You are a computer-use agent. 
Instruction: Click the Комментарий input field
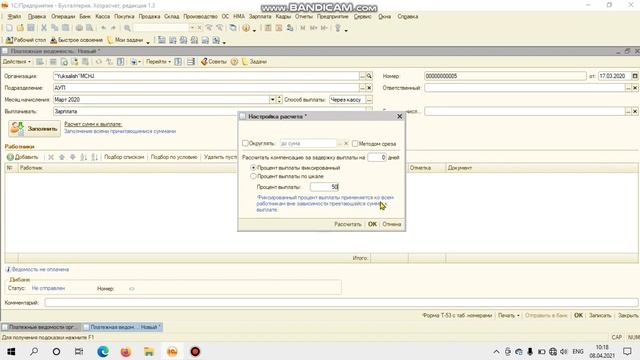click(x=341, y=302)
